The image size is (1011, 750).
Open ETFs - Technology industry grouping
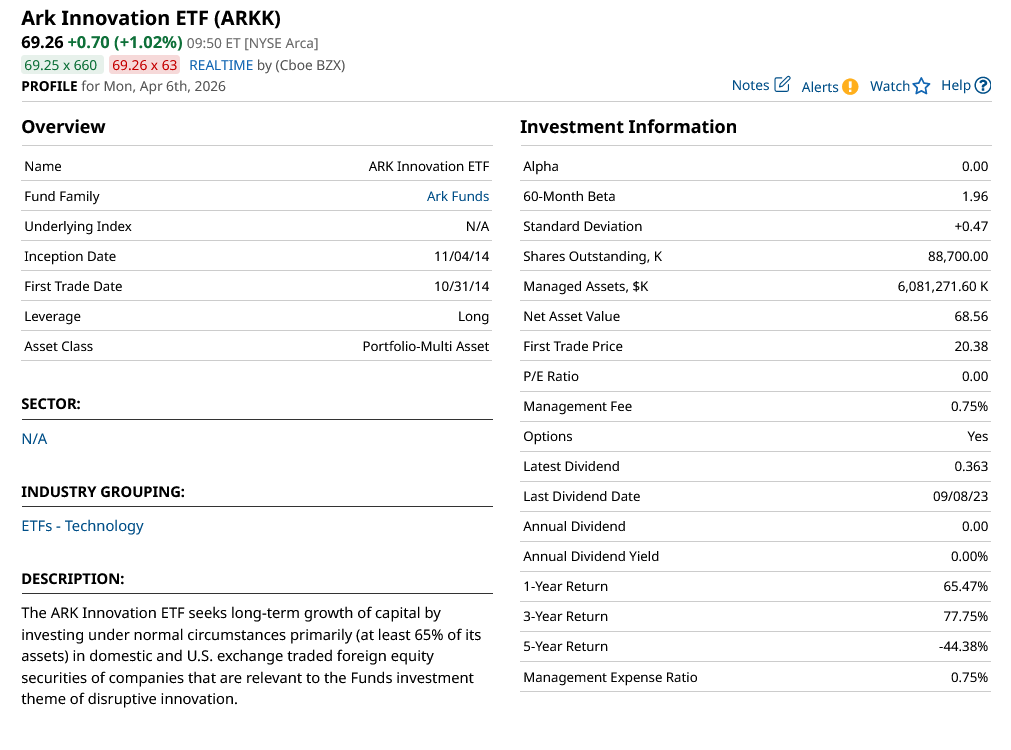tap(82, 526)
